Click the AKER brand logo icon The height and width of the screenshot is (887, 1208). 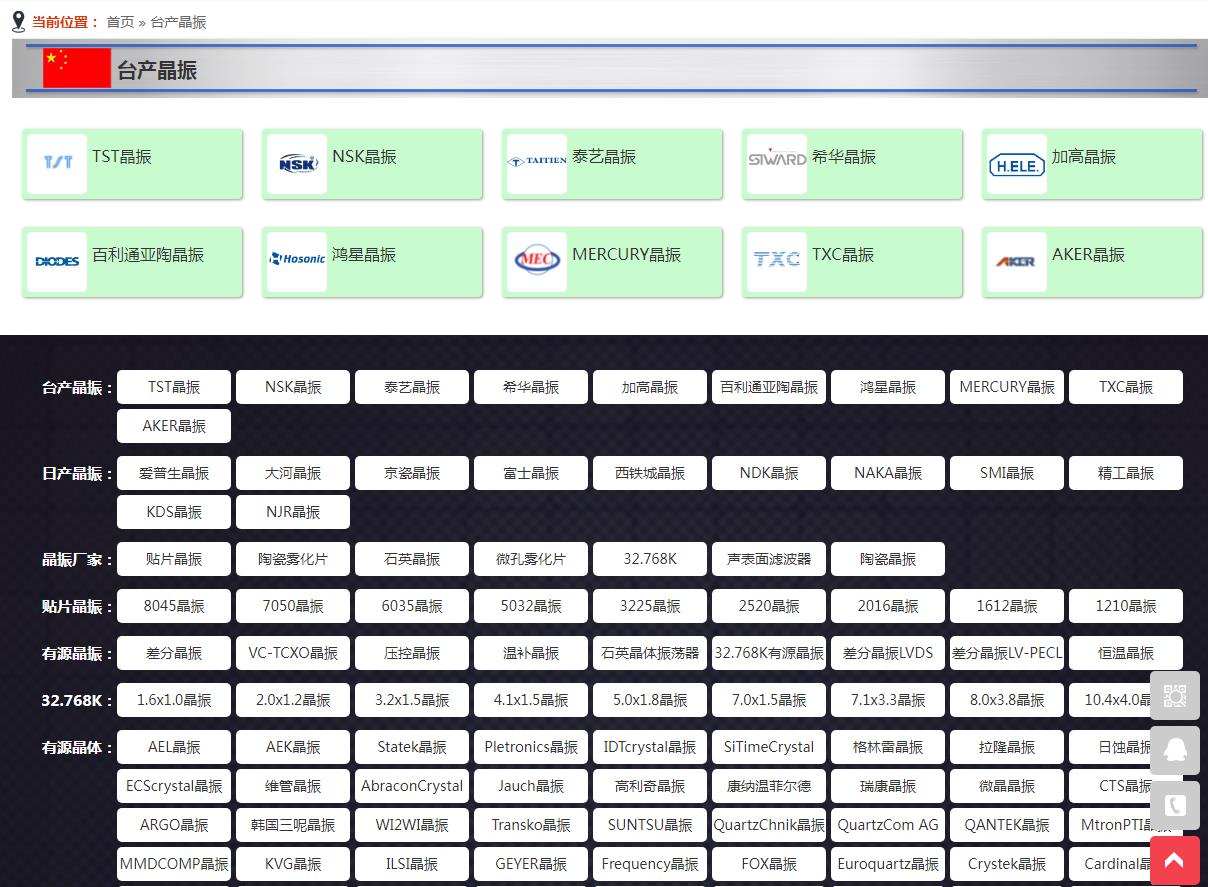point(1017,262)
